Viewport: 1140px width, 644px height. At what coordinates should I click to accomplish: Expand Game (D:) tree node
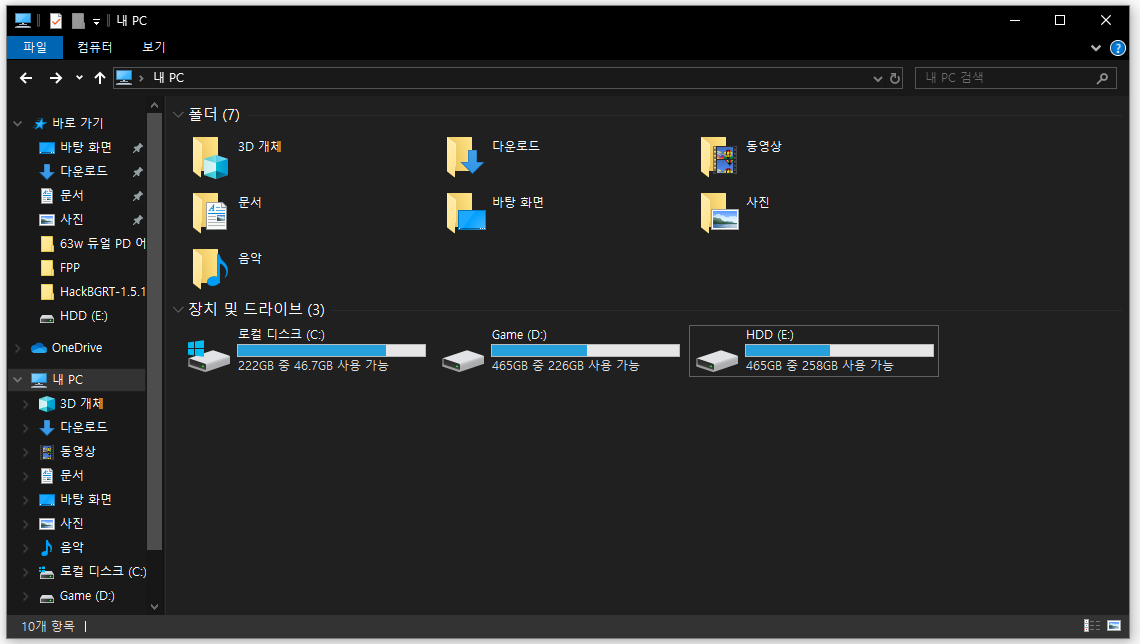(26, 596)
